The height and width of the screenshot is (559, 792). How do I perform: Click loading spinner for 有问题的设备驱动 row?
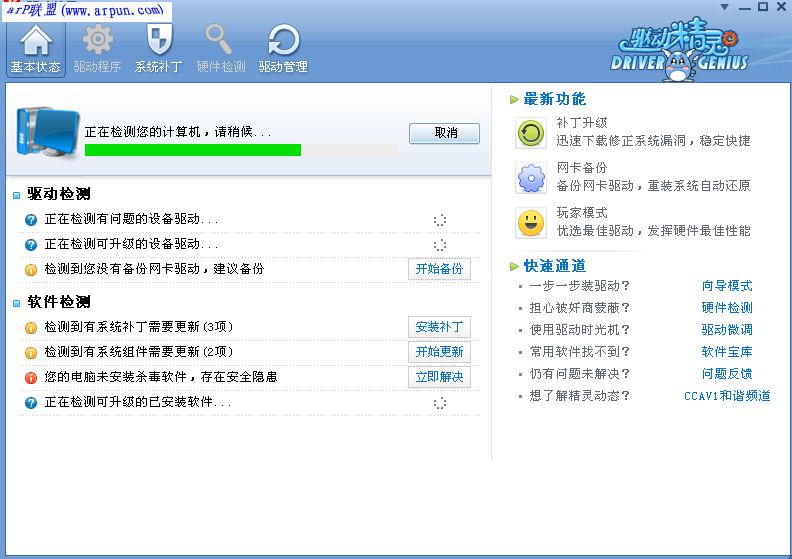click(x=440, y=220)
